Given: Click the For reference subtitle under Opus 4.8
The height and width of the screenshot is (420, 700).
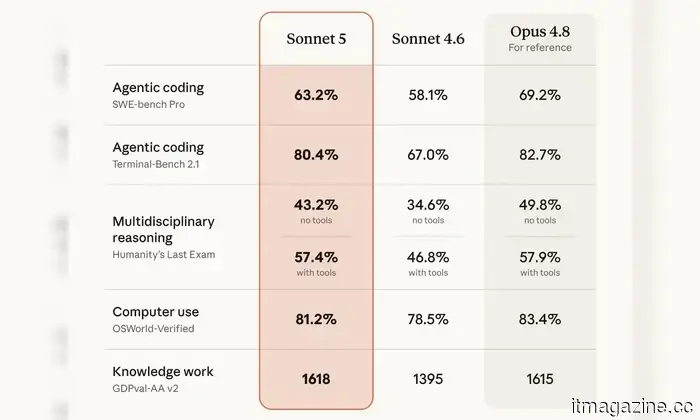Looking at the screenshot, I should [540, 48].
